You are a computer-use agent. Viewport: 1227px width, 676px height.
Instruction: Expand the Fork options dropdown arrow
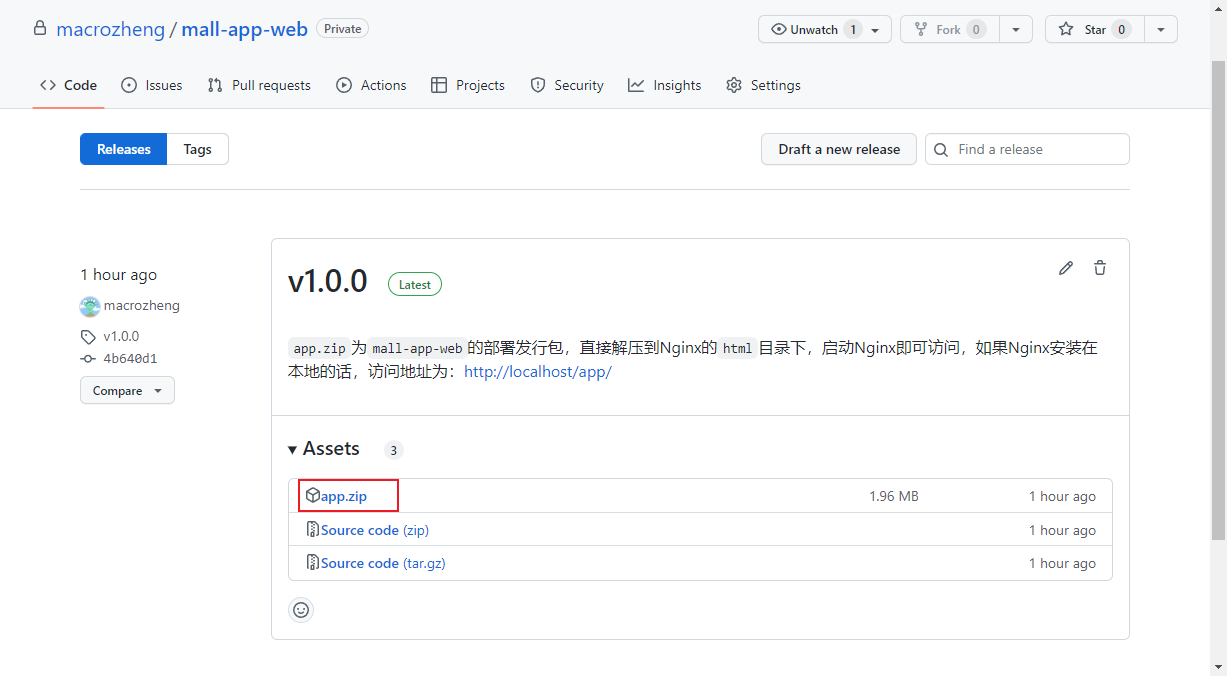click(1016, 30)
